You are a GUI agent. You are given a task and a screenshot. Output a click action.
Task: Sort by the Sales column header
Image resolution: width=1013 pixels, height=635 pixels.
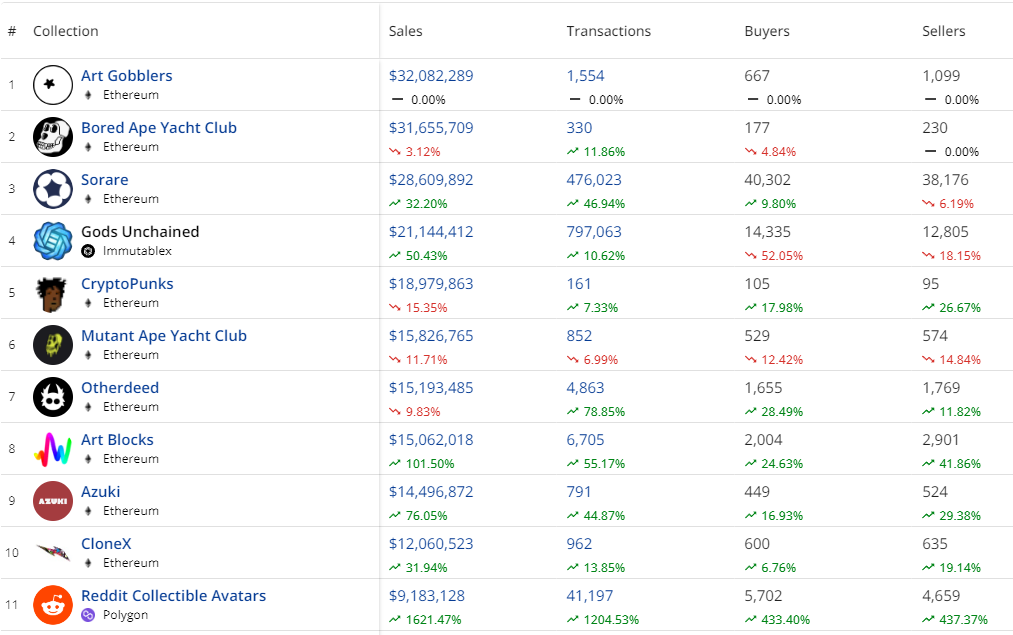(405, 31)
